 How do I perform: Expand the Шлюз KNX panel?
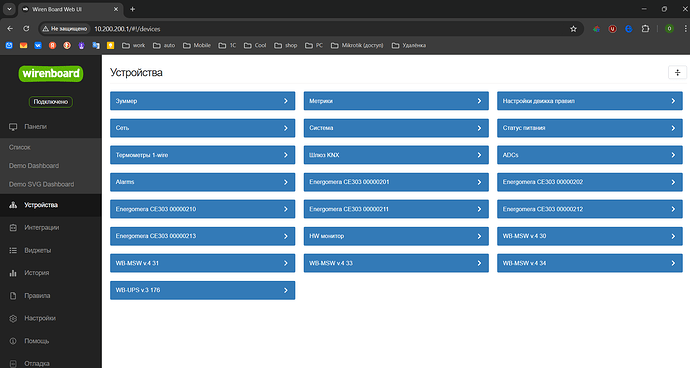coord(396,155)
